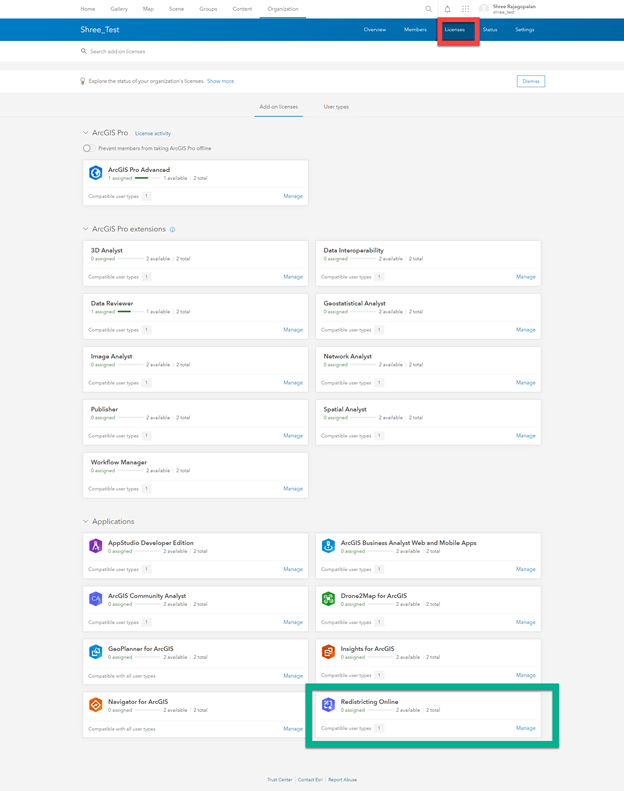Open Organization in top menu
The width and height of the screenshot is (624, 791).
282,9
